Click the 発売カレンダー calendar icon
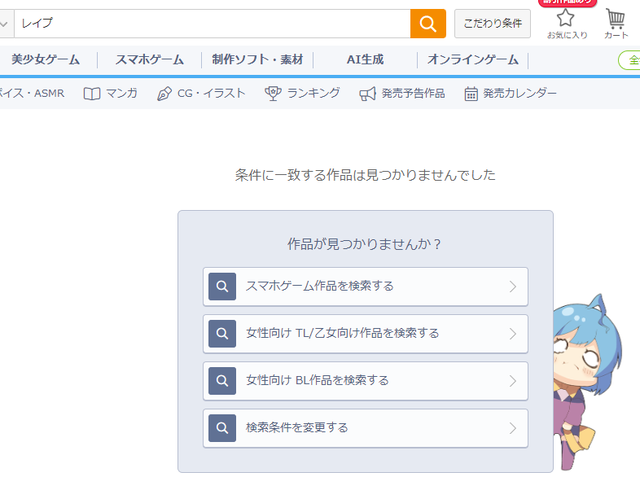Image resolution: width=640 pixels, height=477 pixels. pos(471,93)
